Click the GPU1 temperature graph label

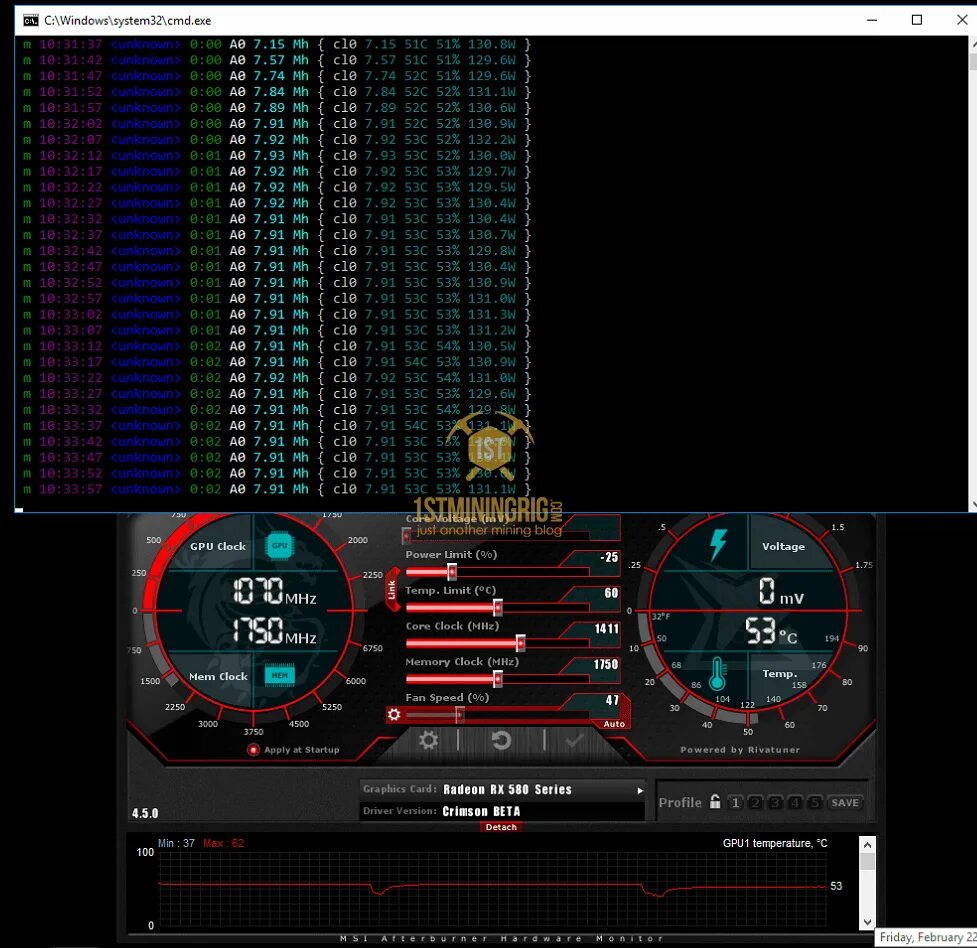point(774,843)
